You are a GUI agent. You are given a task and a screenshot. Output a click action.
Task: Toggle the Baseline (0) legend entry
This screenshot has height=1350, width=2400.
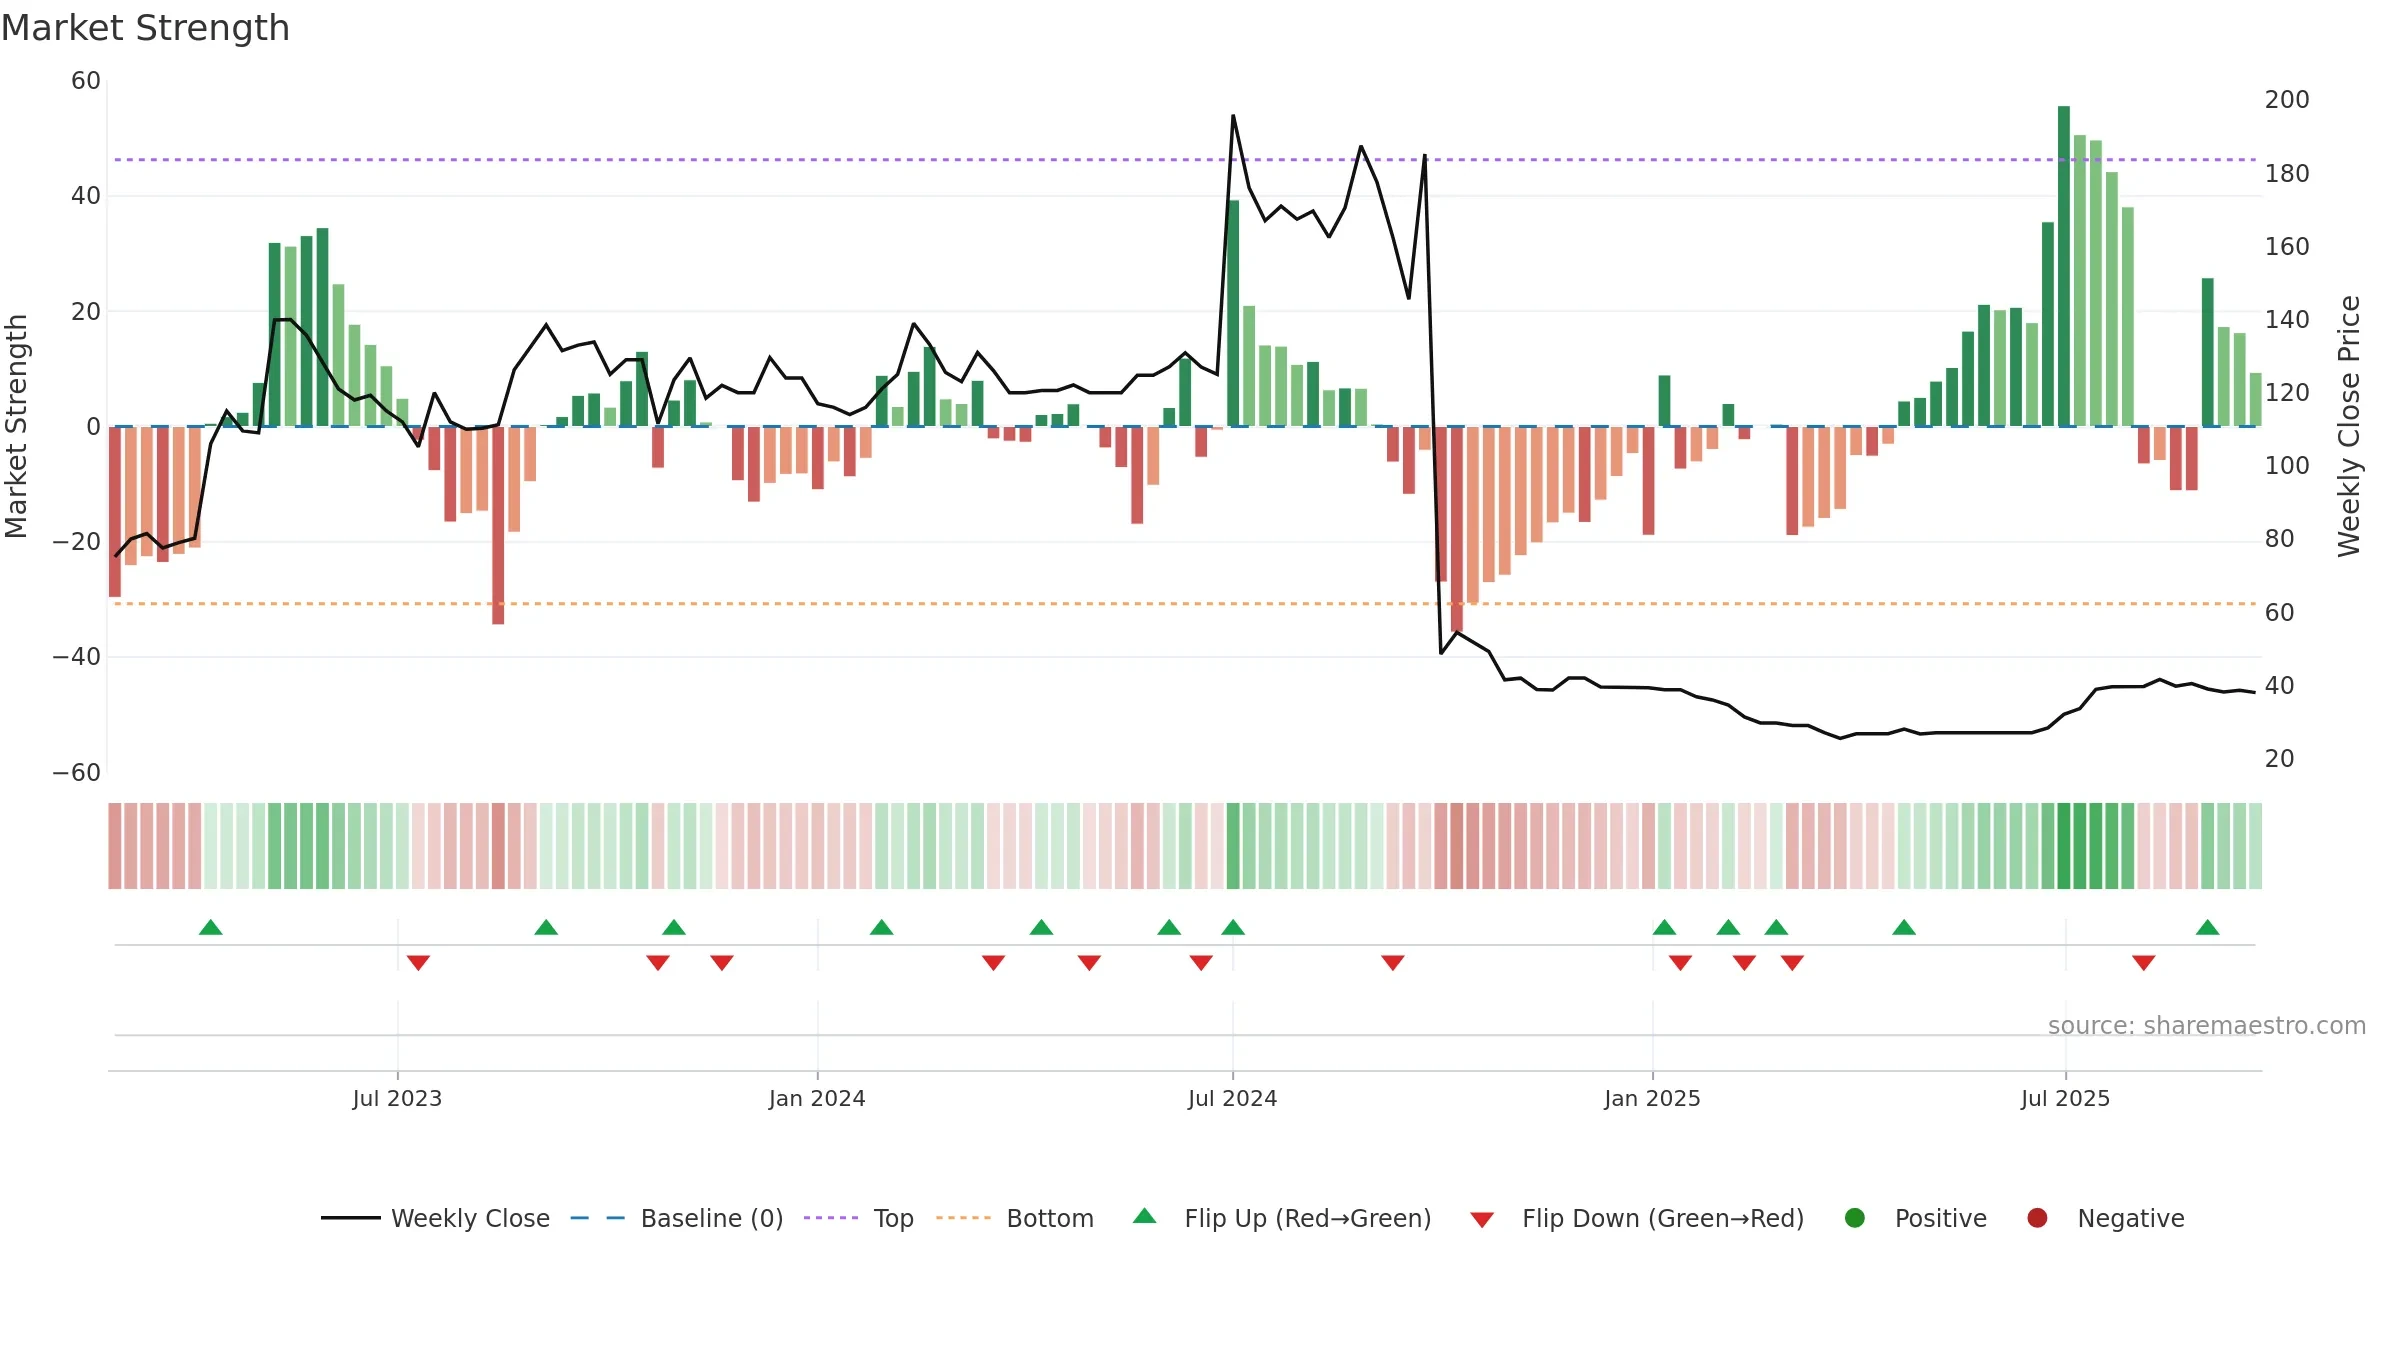tap(677, 1218)
